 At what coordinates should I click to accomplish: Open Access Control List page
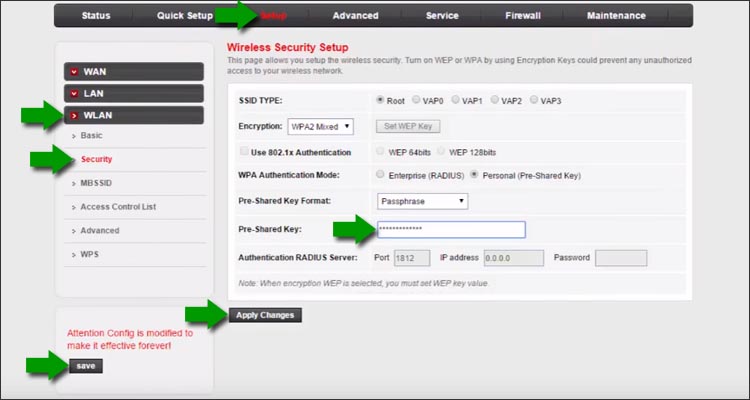[118, 207]
